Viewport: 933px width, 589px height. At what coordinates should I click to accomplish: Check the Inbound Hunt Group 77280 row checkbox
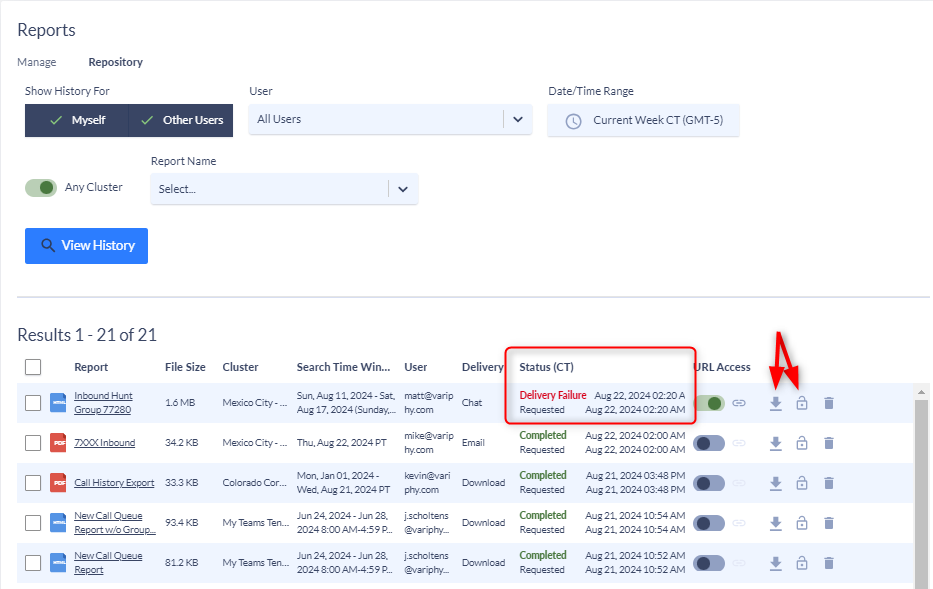[x=33, y=403]
